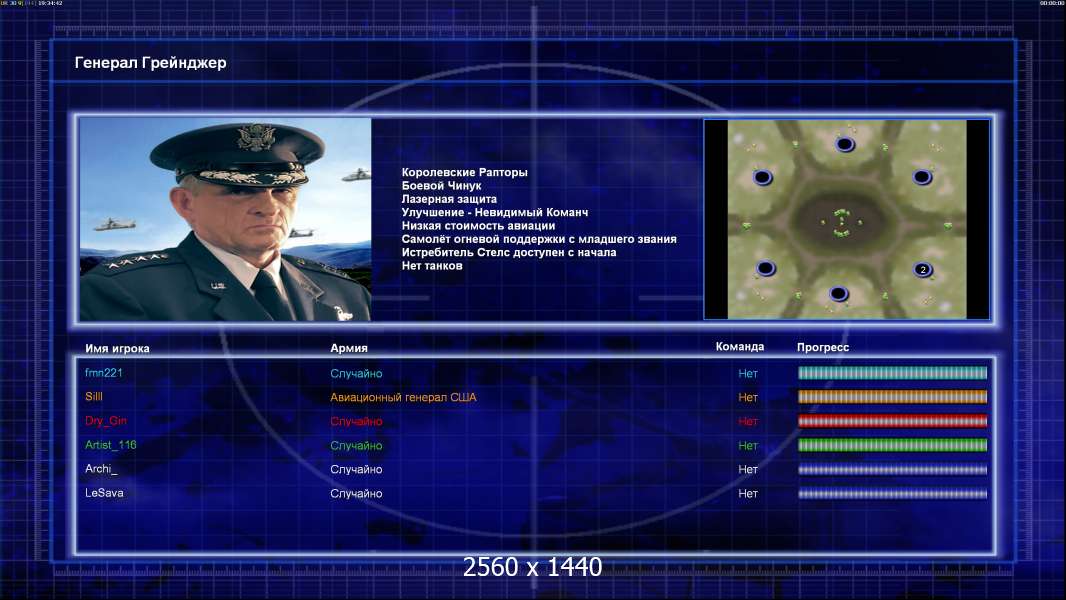Image resolution: width=1066 pixels, height=600 pixels.
Task: Click the 'Нет' team value for fmn221
Action: click(748, 373)
